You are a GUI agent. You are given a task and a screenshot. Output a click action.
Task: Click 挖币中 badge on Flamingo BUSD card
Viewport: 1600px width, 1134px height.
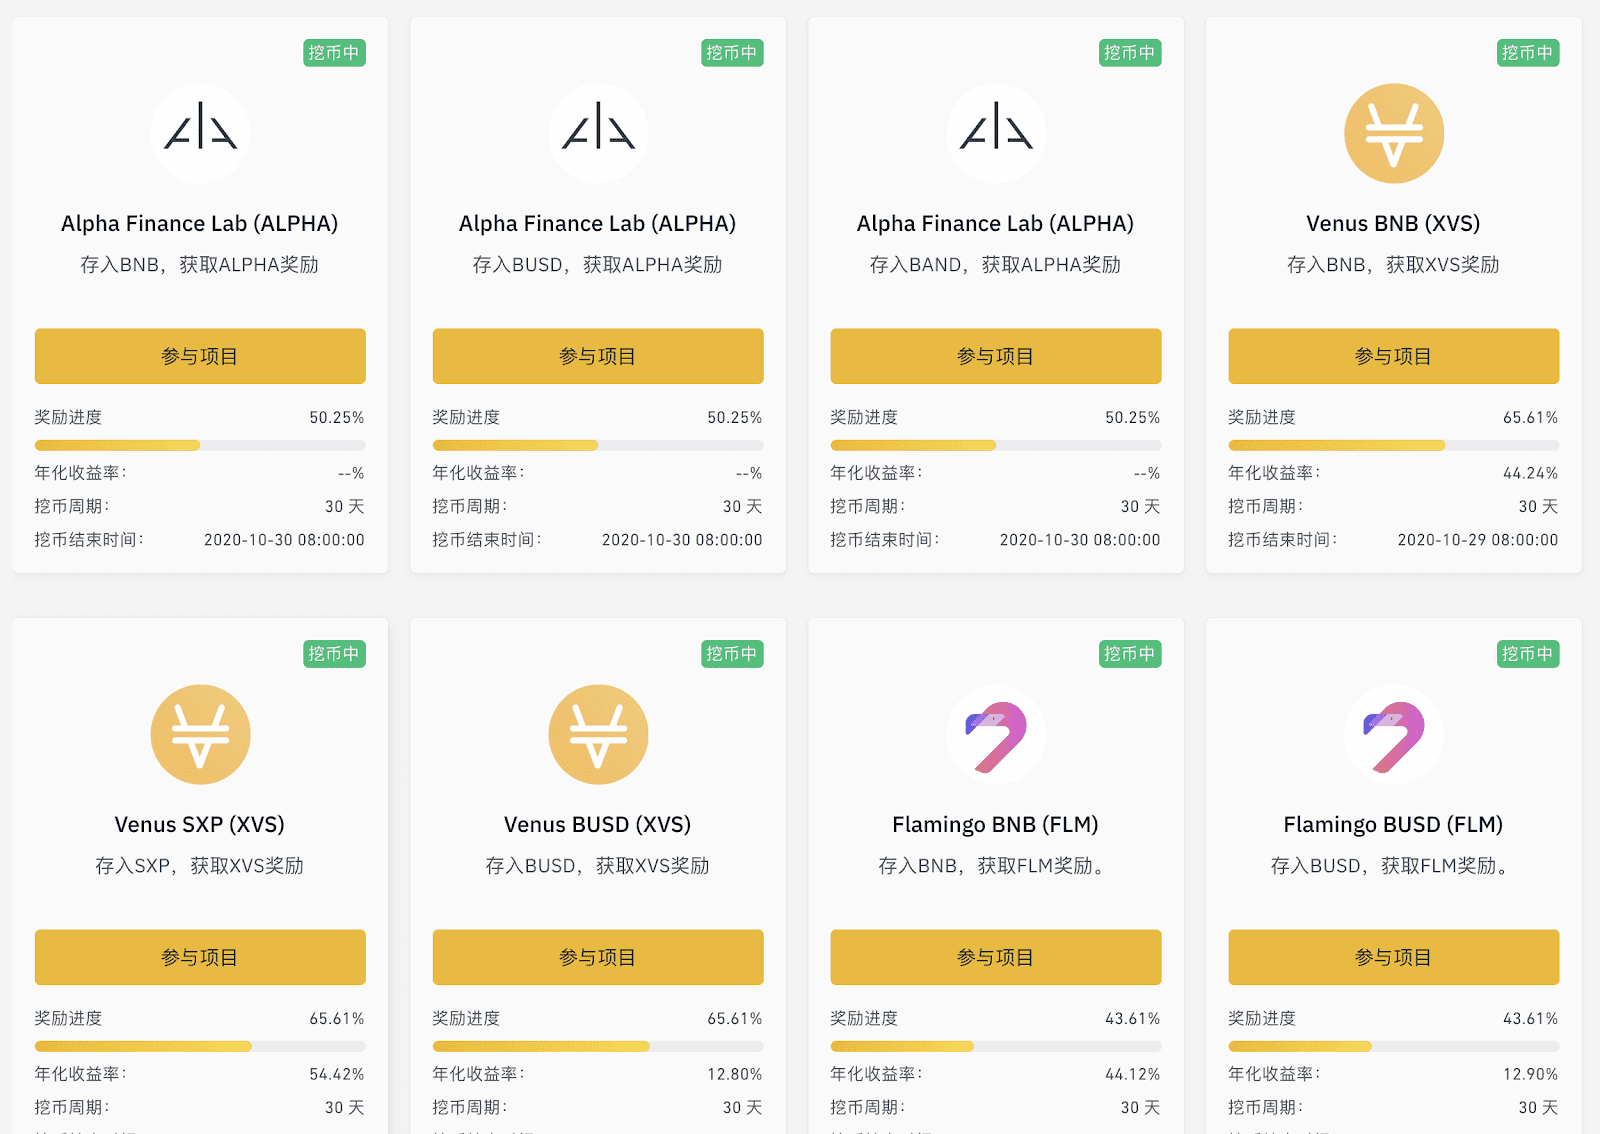tap(1528, 654)
